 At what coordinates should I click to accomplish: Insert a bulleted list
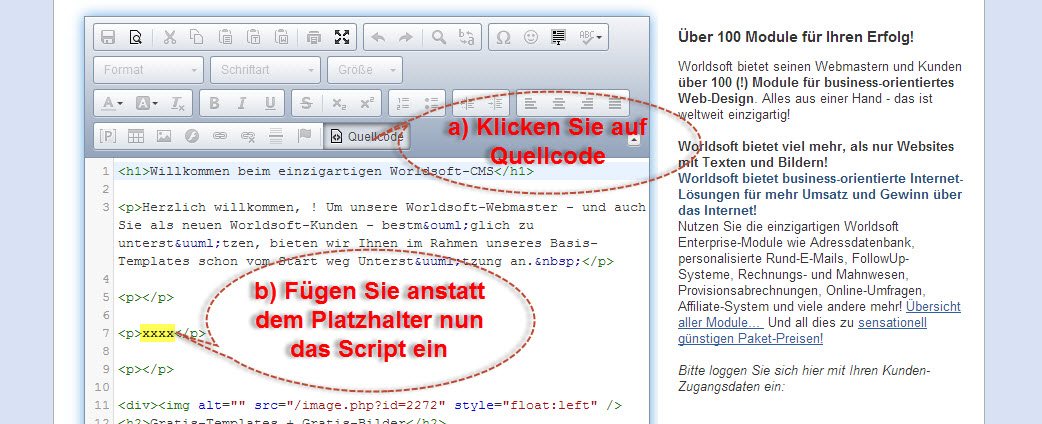click(431, 103)
